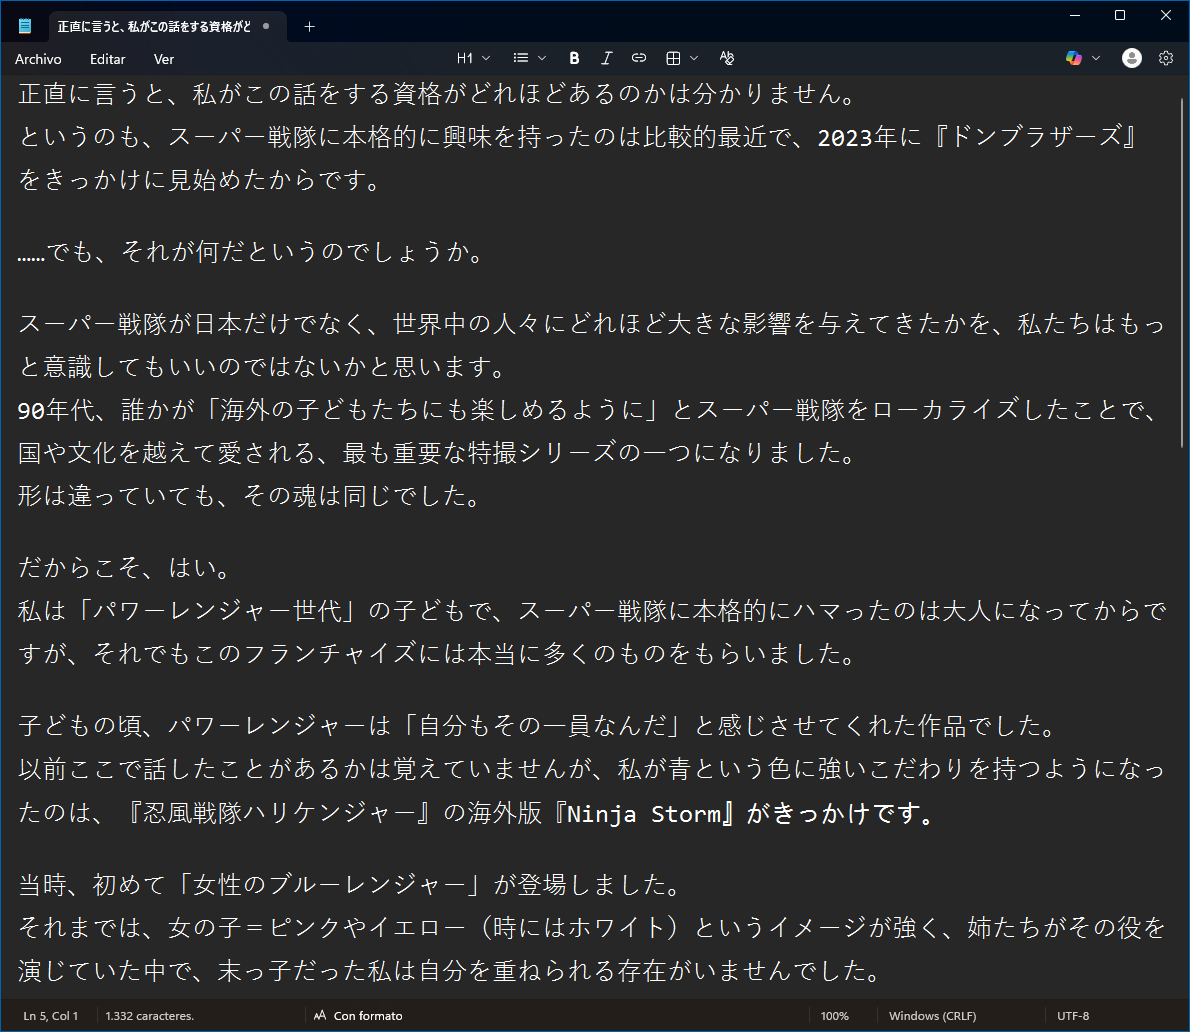Screen dimensions: 1190x1032
Task: Open the table options dropdown
Action: tap(696, 58)
